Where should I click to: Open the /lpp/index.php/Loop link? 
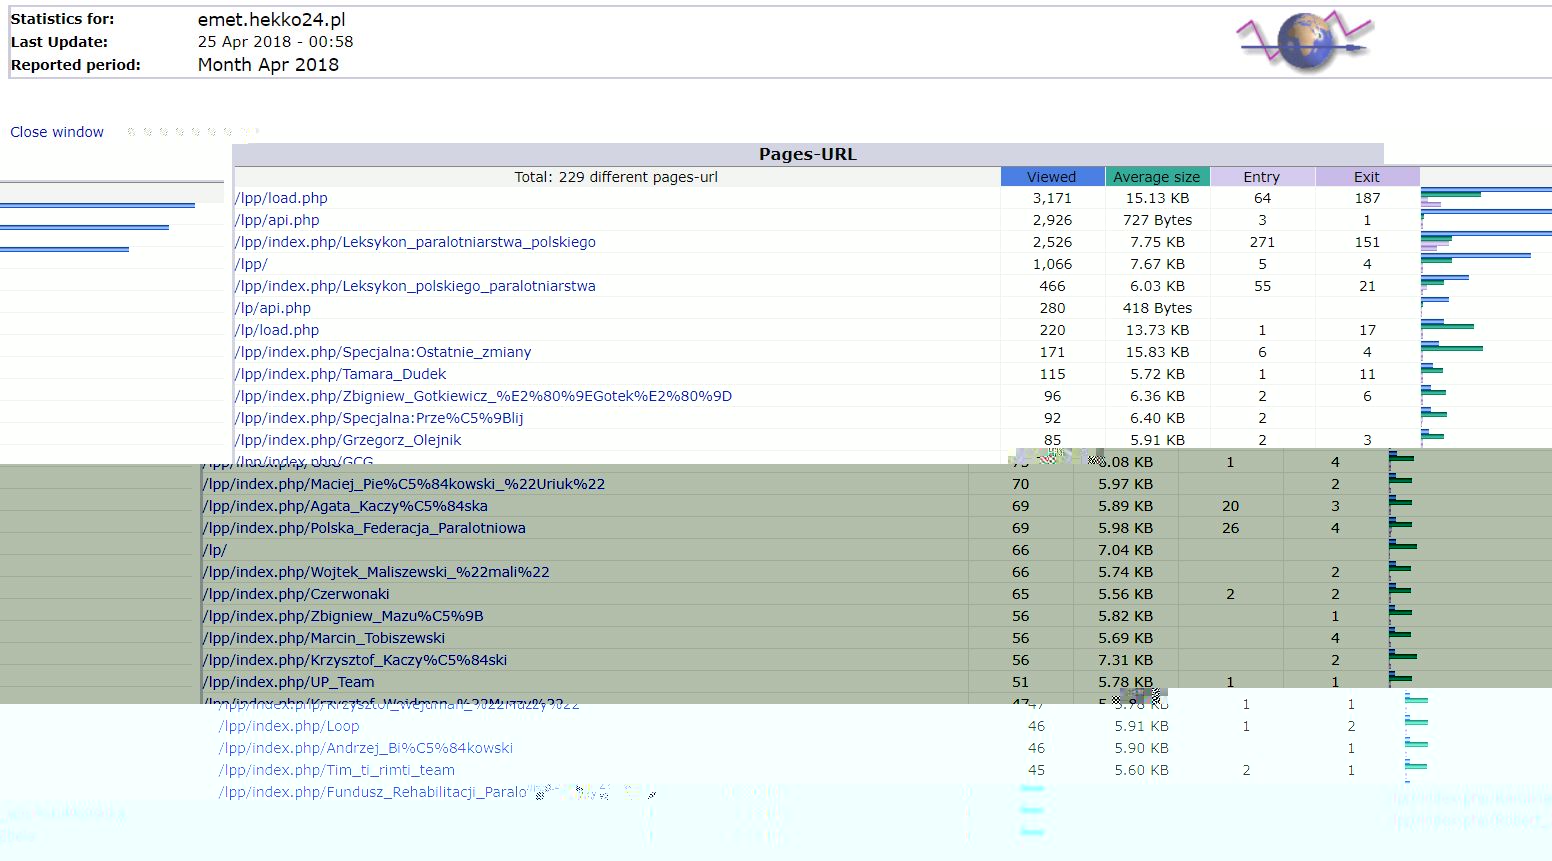point(289,726)
